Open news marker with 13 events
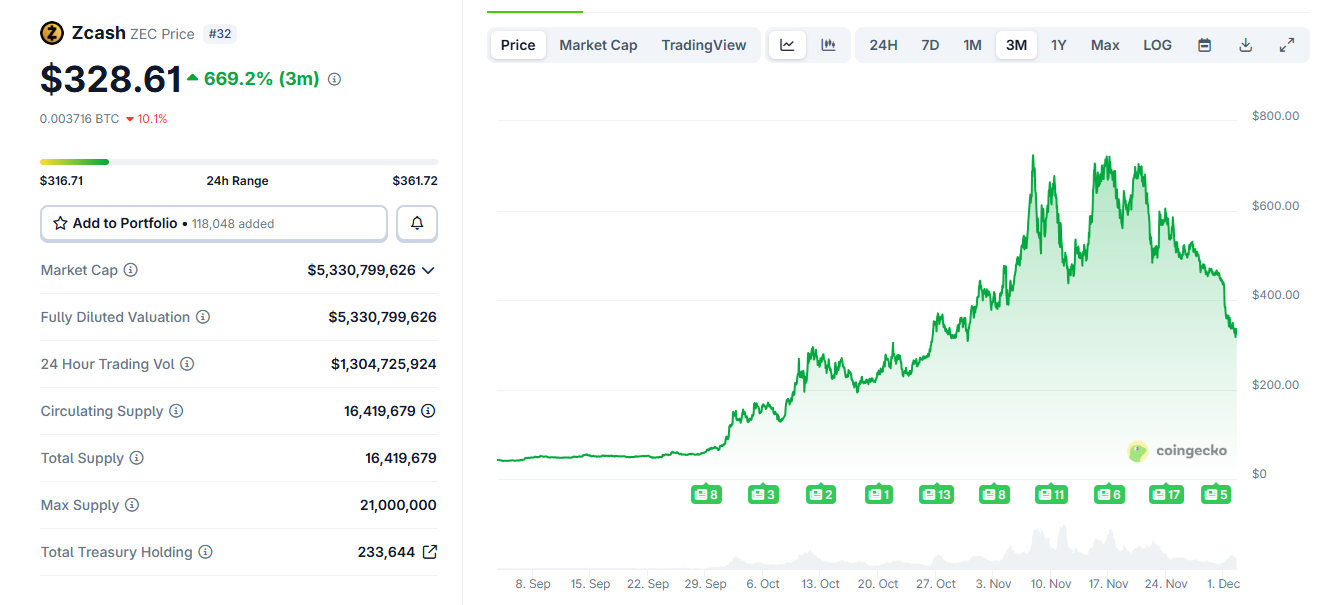Image resolution: width=1336 pixels, height=605 pixels. click(936, 494)
